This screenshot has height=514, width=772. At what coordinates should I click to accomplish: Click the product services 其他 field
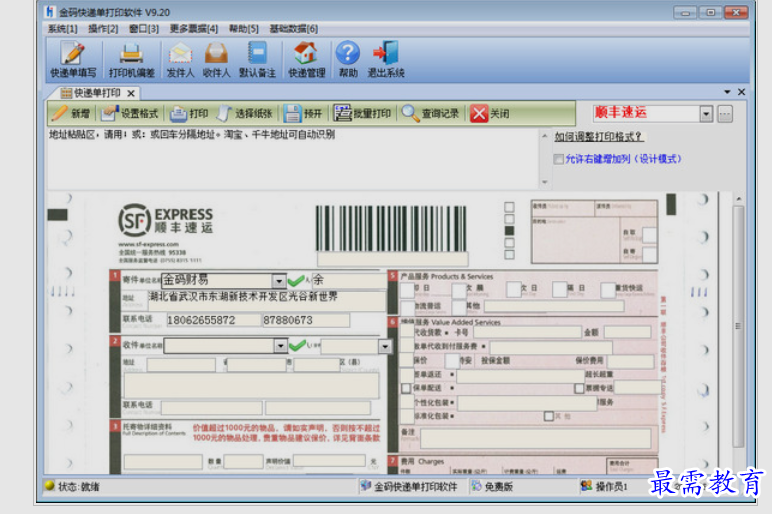click(554, 306)
